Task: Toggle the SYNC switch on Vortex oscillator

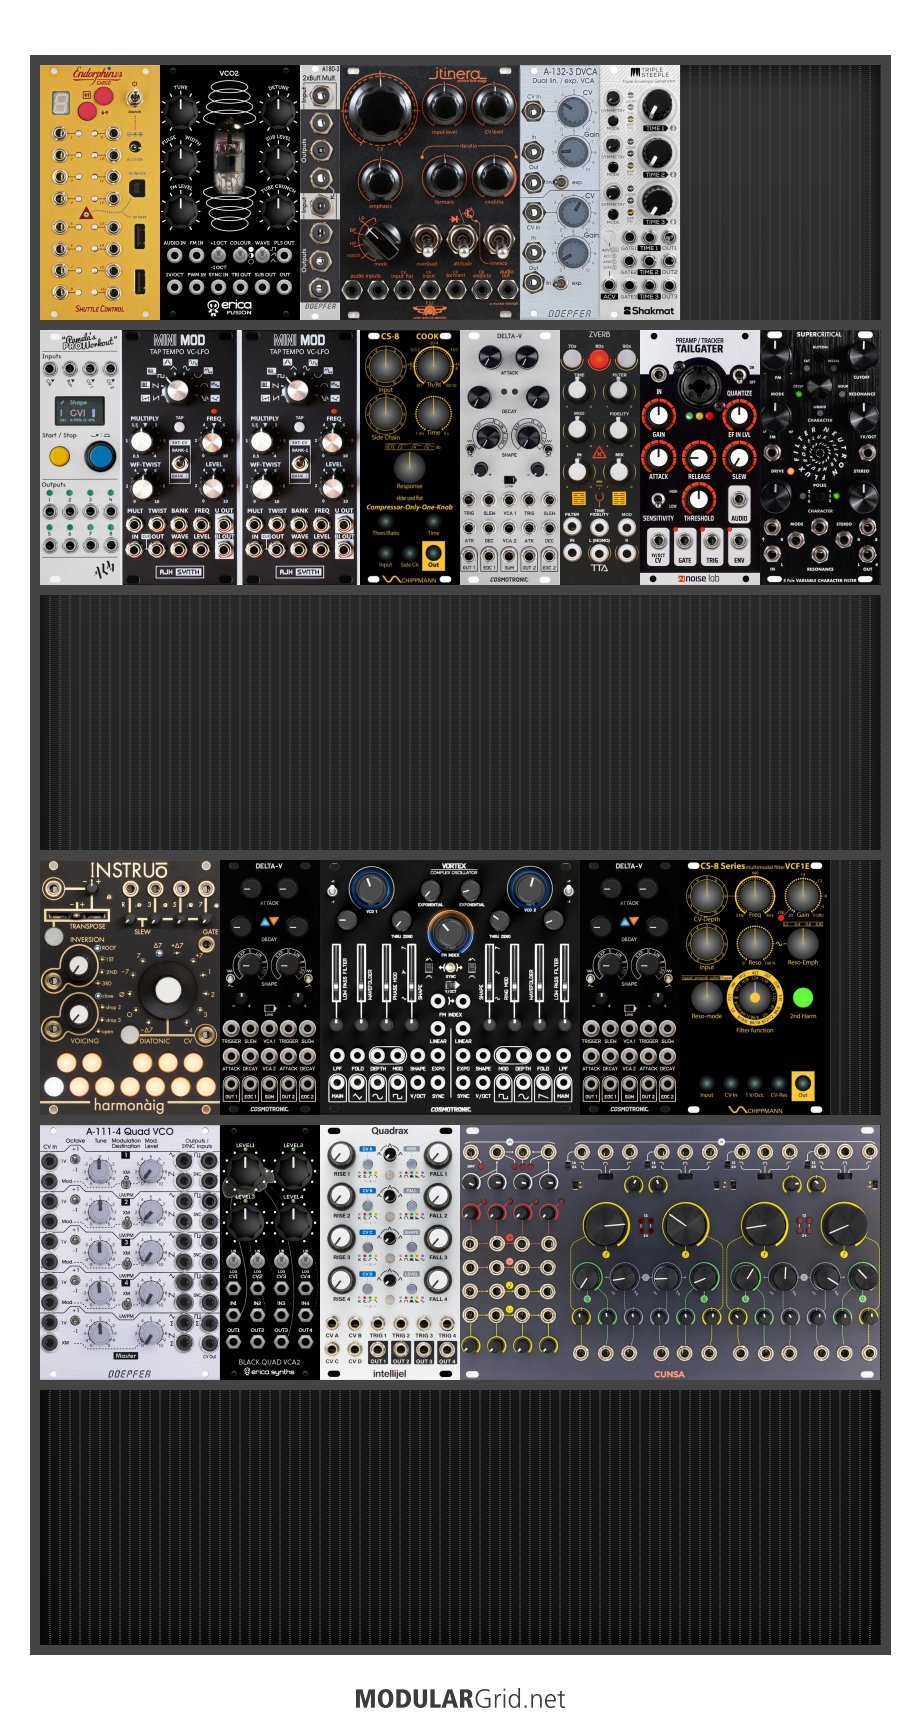Action: tap(450, 969)
